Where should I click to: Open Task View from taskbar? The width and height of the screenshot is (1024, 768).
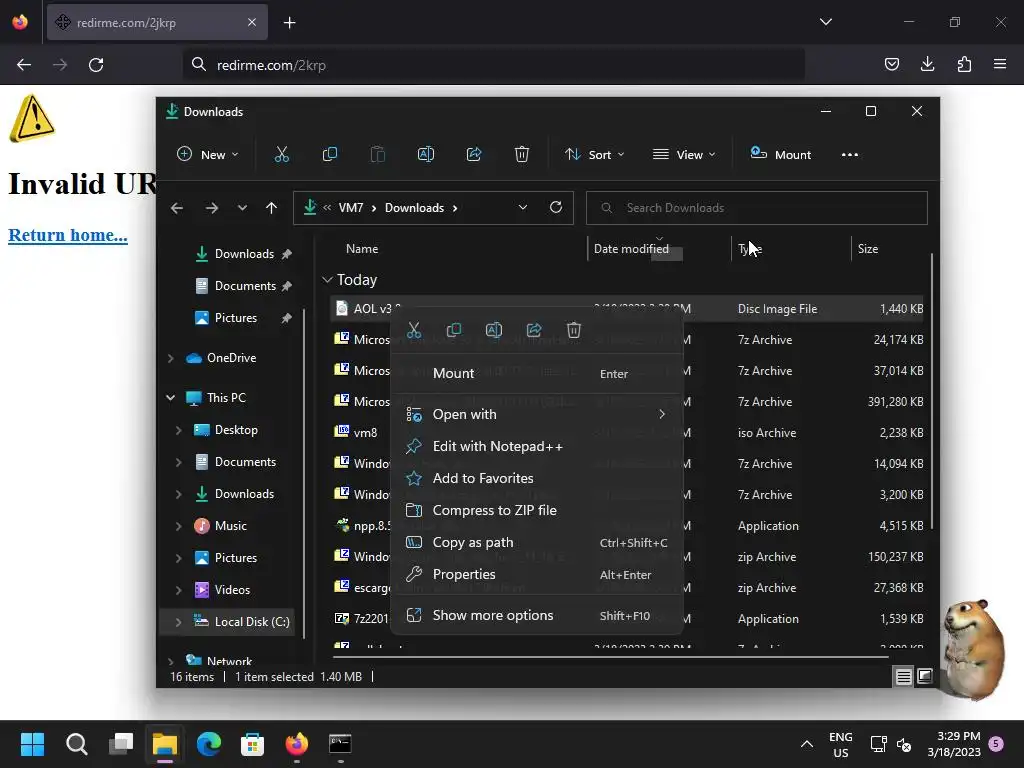[121, 744]
